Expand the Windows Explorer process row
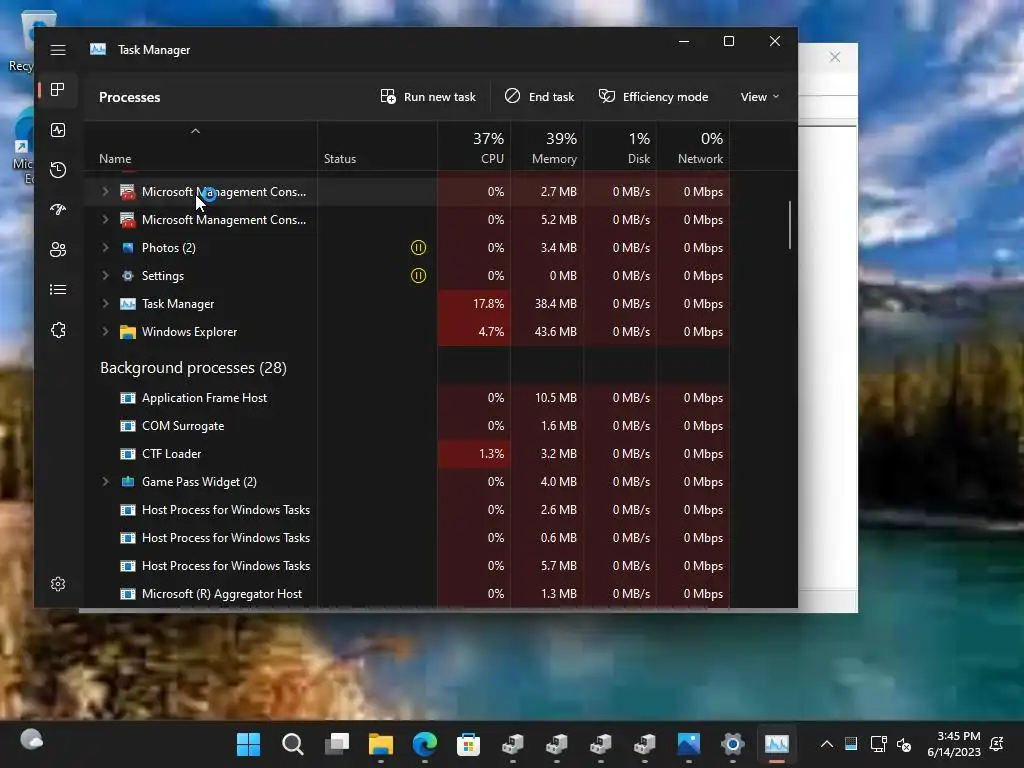Screen dimensions: 1024x768 (105, 332)
